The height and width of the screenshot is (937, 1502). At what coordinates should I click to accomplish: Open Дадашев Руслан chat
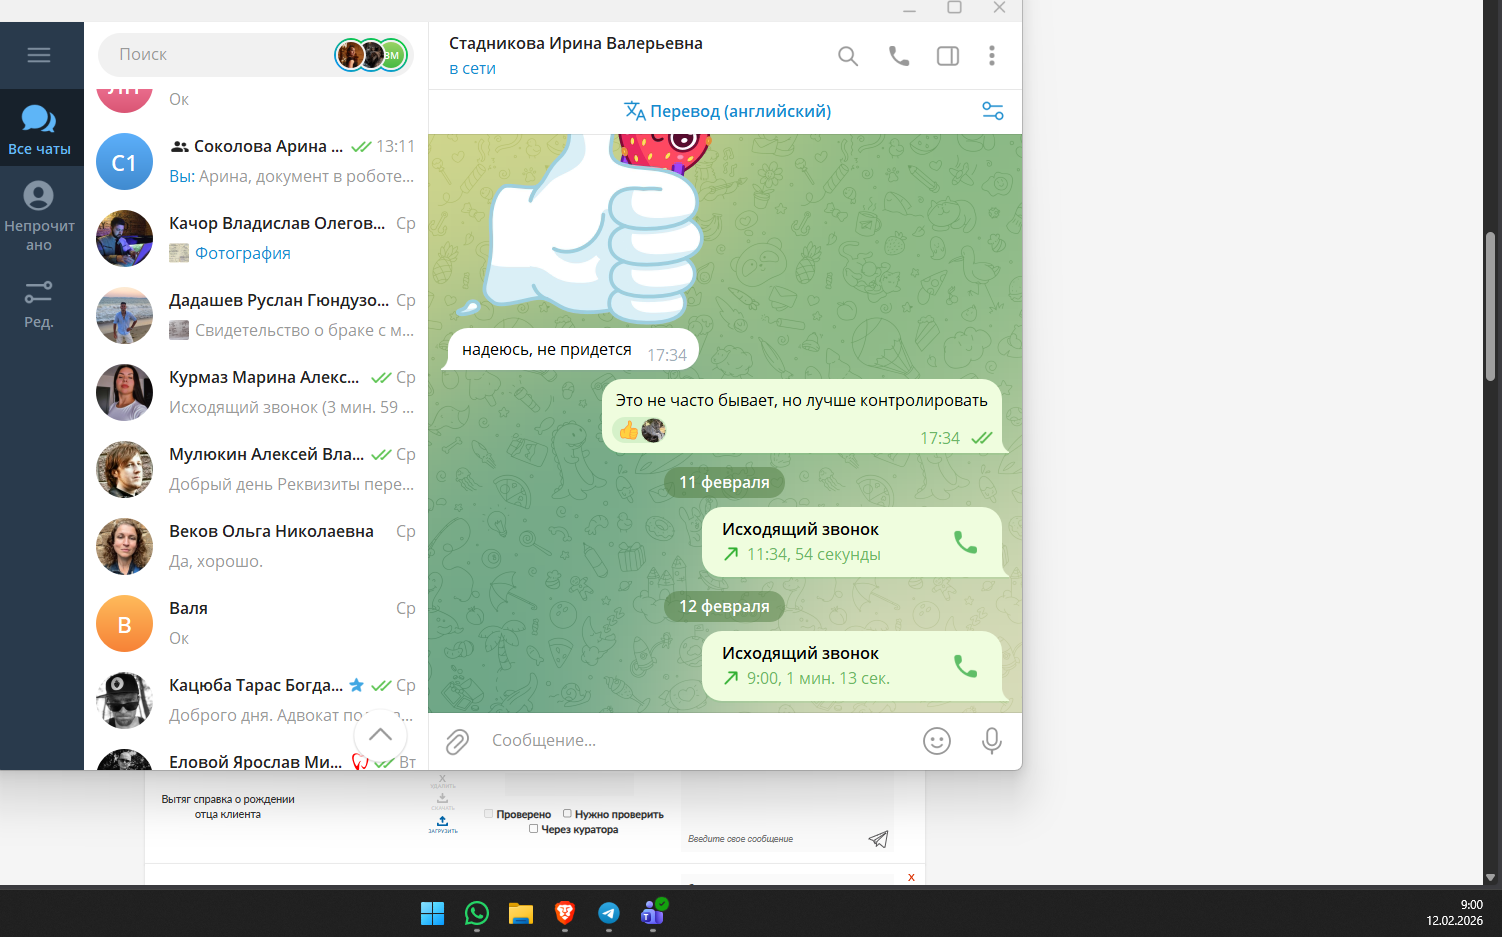(256, 315)
